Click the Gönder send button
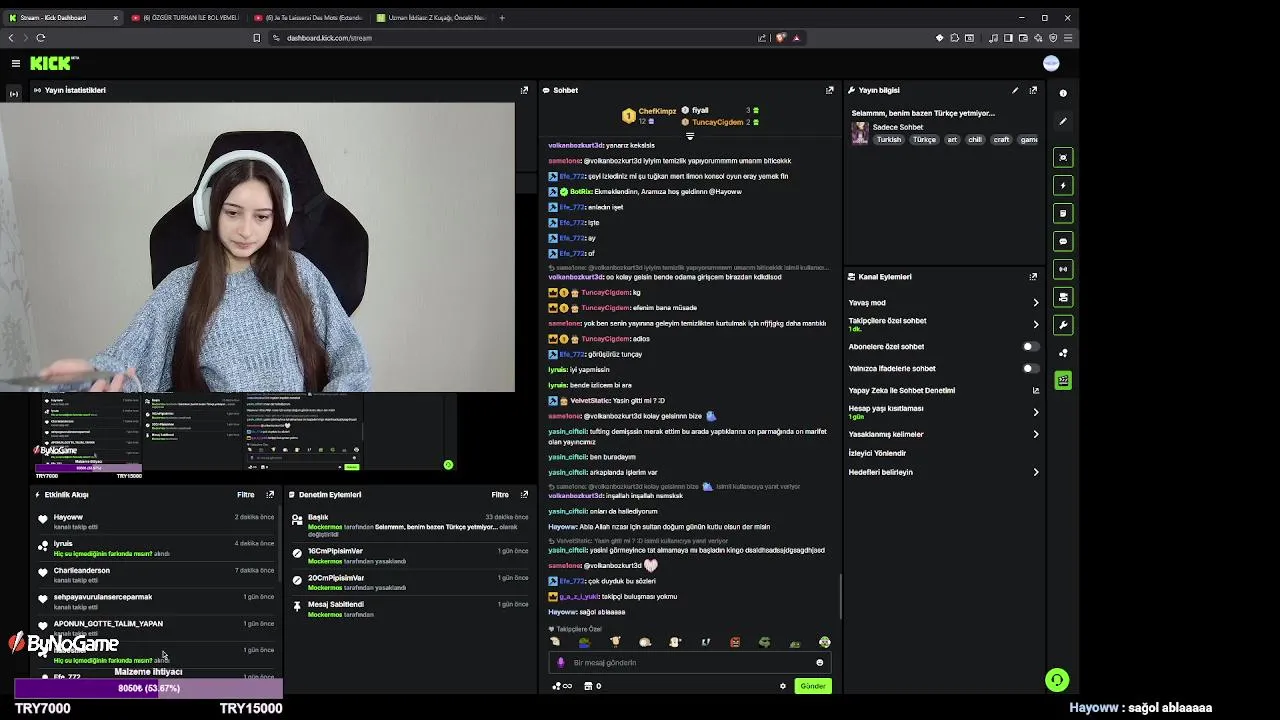The width and height of the screenshot is (1280, 720). coord(812,686)
